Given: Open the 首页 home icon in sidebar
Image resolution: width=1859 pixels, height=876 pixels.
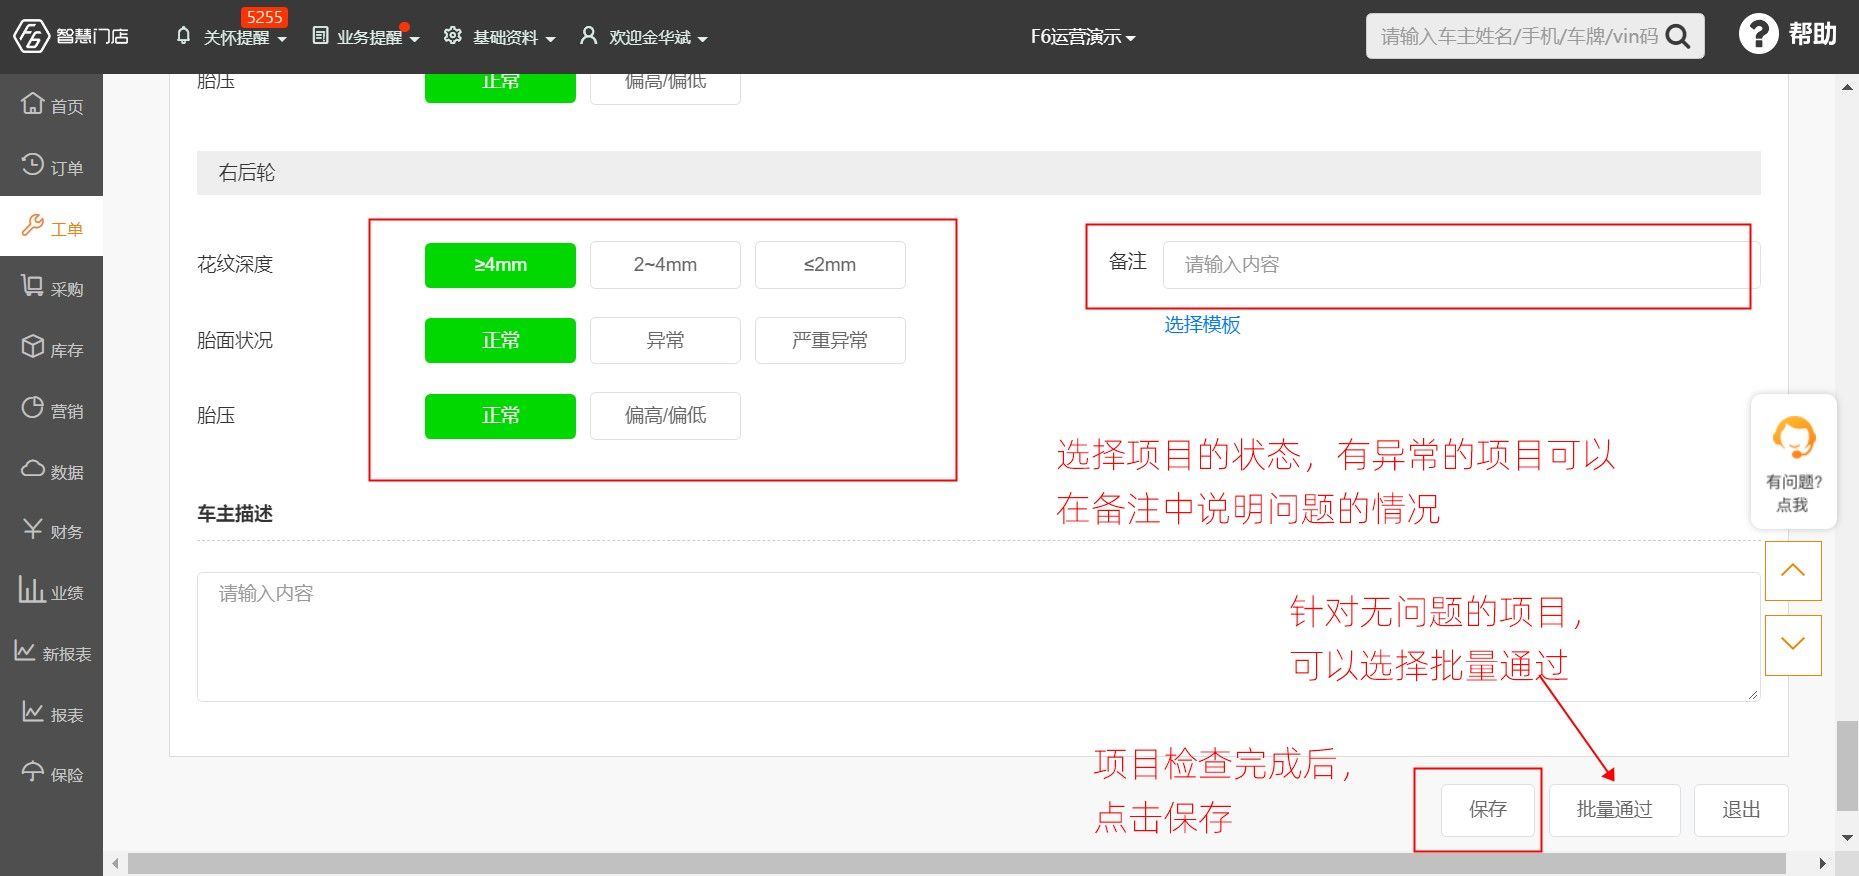Looking at the screenshot, I should pyautogui.click(x=33, y=103).
